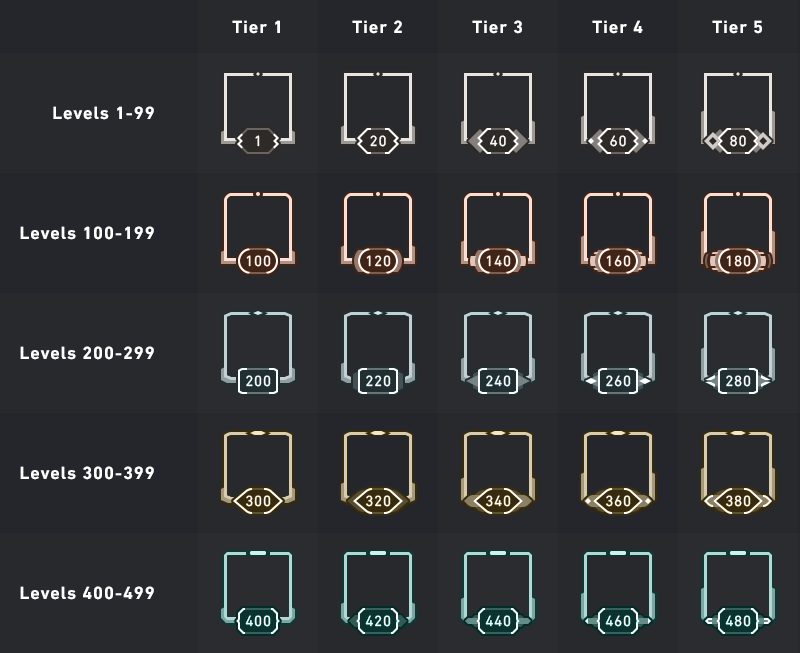Click the Levels 400-499 row label
This screenshot has width=800, height=653.
coord(87,593)
